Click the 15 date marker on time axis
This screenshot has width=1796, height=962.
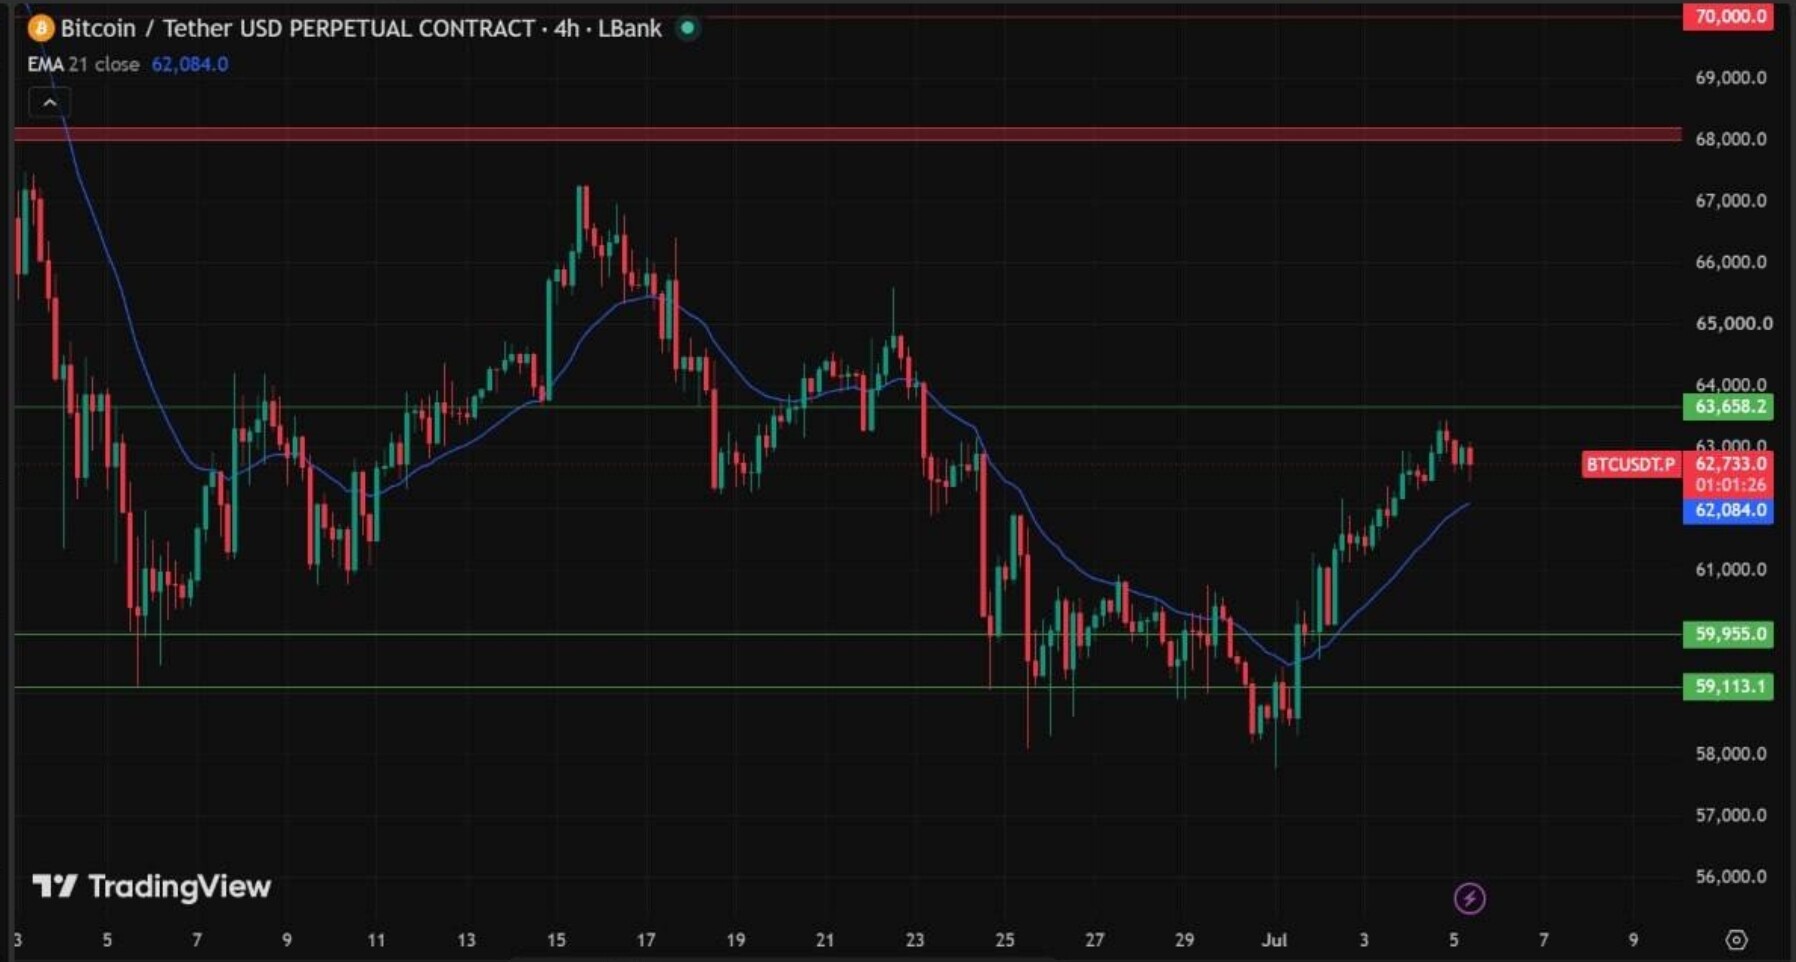(556, 940)
